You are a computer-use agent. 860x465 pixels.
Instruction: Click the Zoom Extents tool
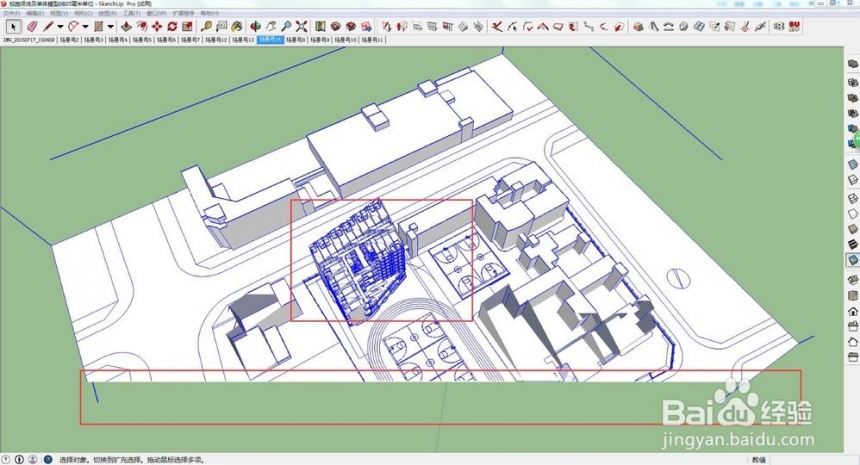tap(301, 26)
